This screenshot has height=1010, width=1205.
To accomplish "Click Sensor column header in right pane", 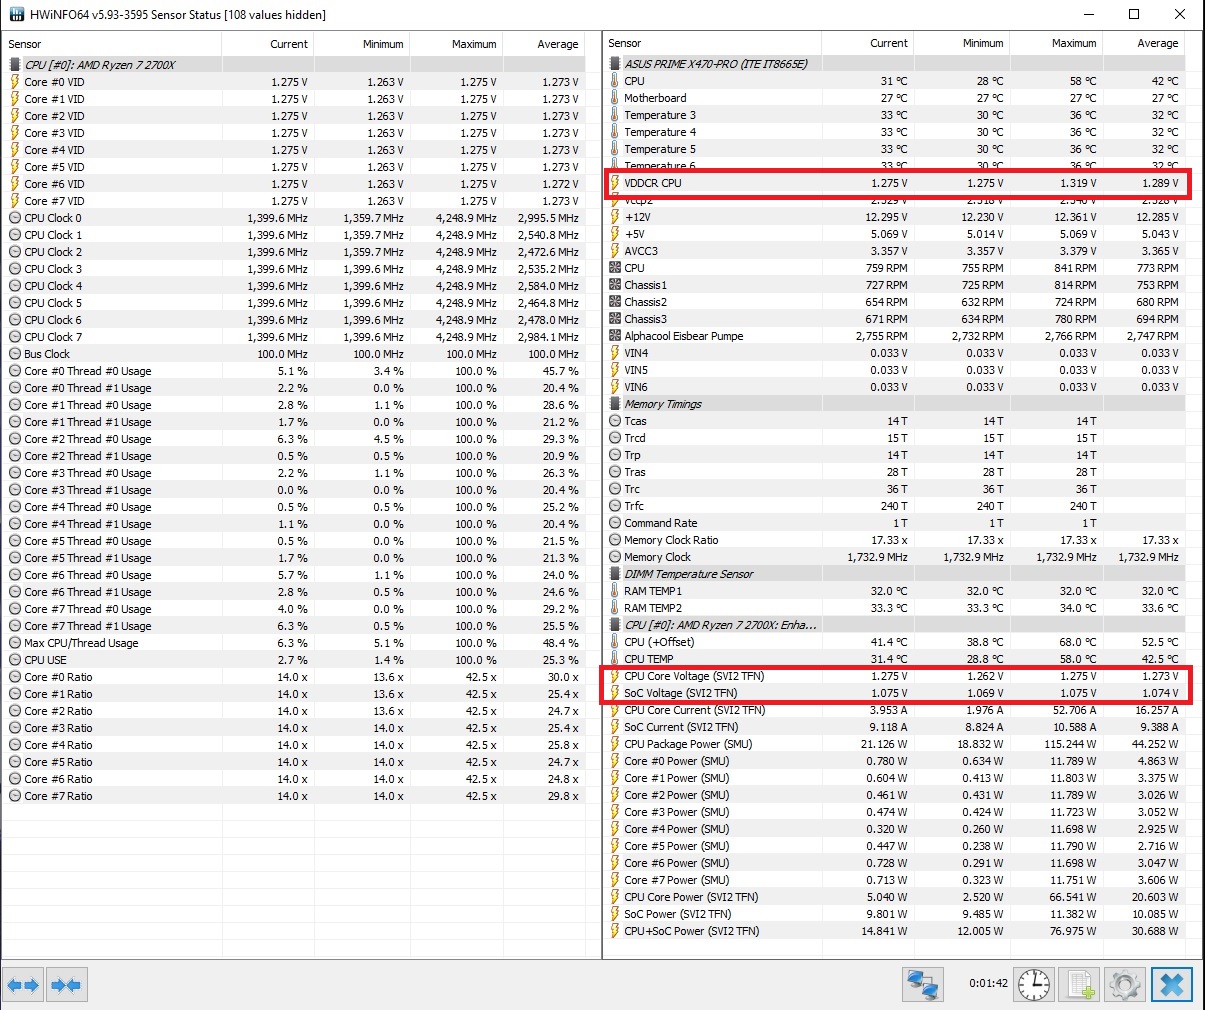I will 712,43.
